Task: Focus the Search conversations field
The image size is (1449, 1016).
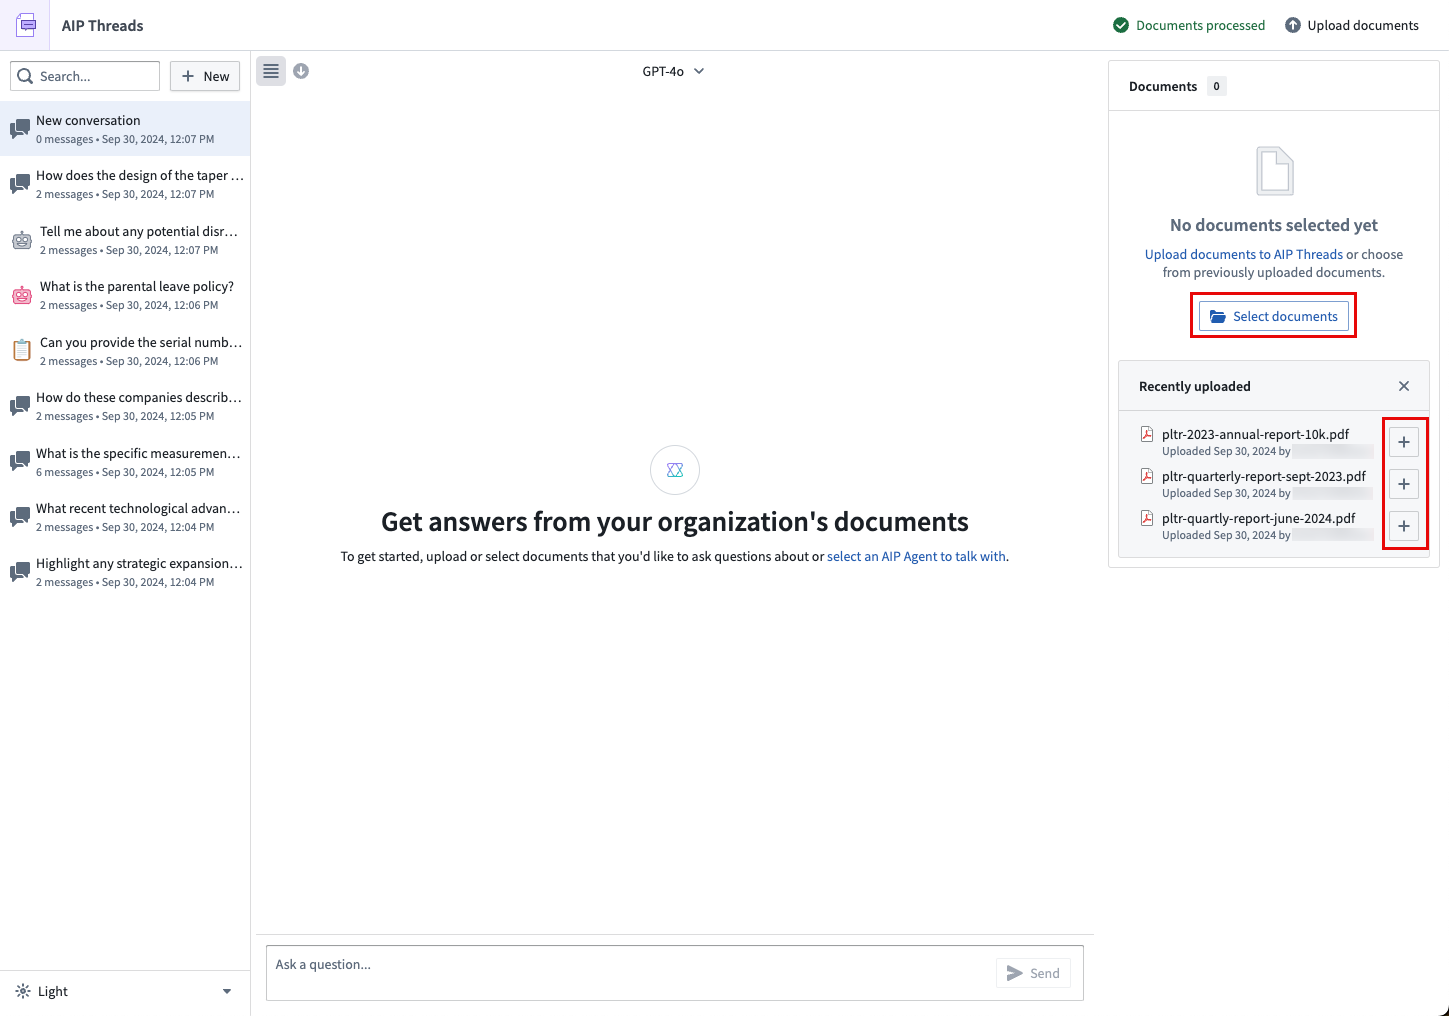Action: point(85,76)
